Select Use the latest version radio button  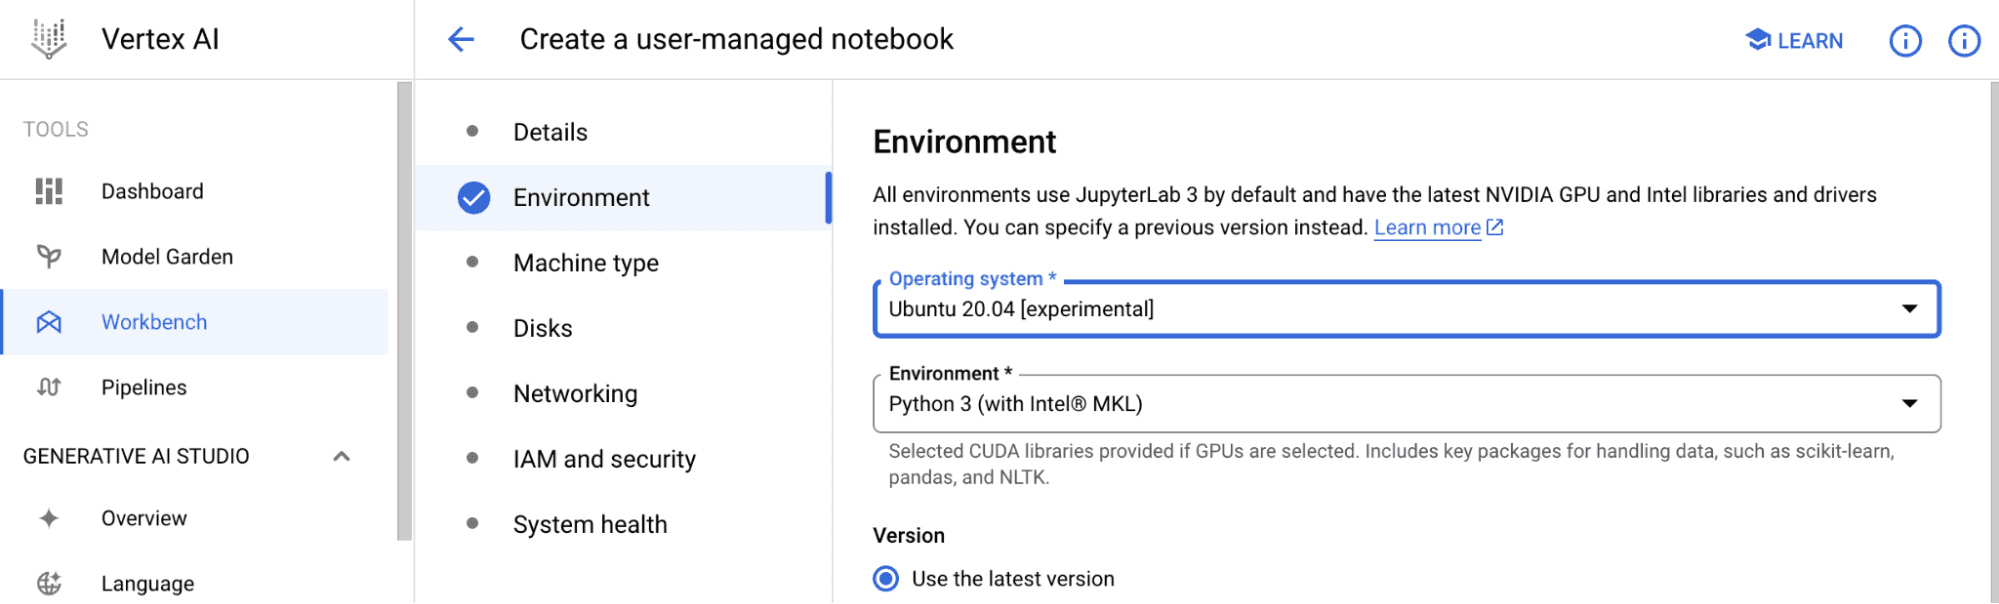[x=886, y=579]
